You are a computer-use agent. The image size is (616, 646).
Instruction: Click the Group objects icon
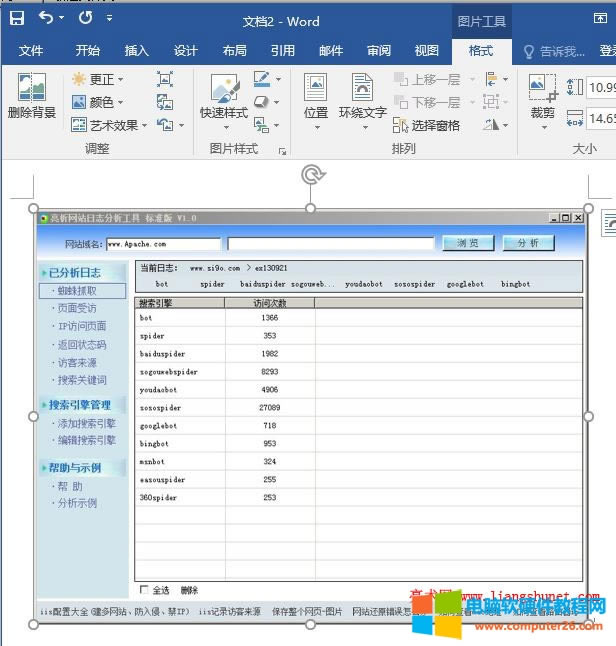[491, 101]
